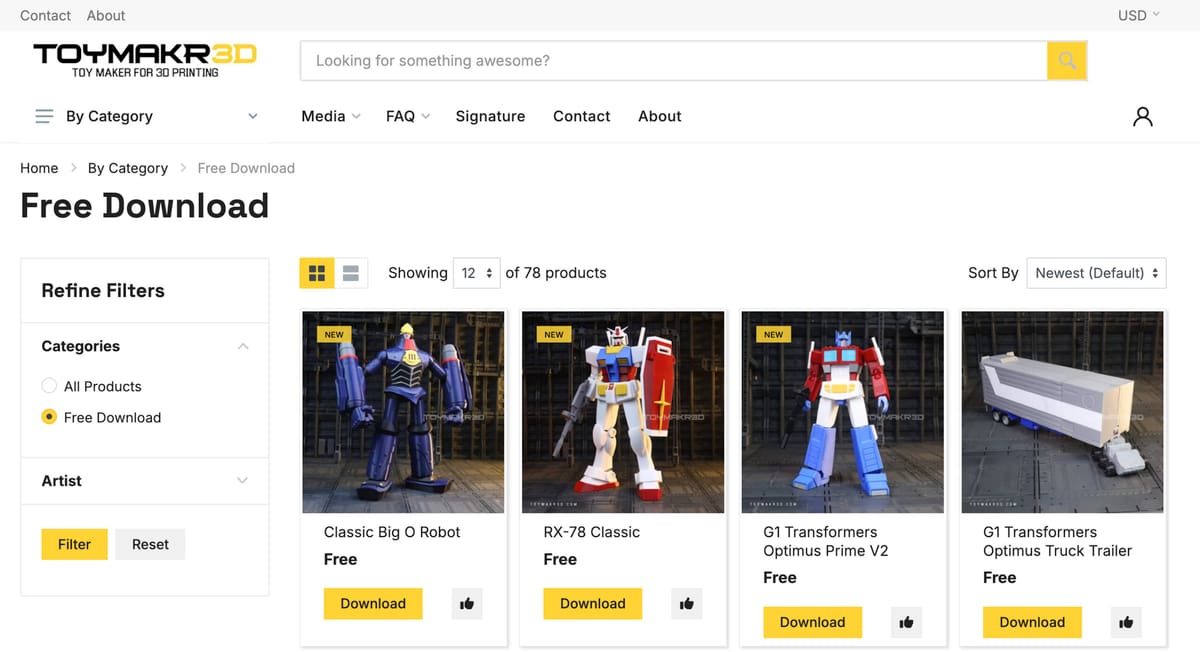Viewport: 1200px width, 652px height.
Task: Select the All Products radio option
Action: [49, 386]
